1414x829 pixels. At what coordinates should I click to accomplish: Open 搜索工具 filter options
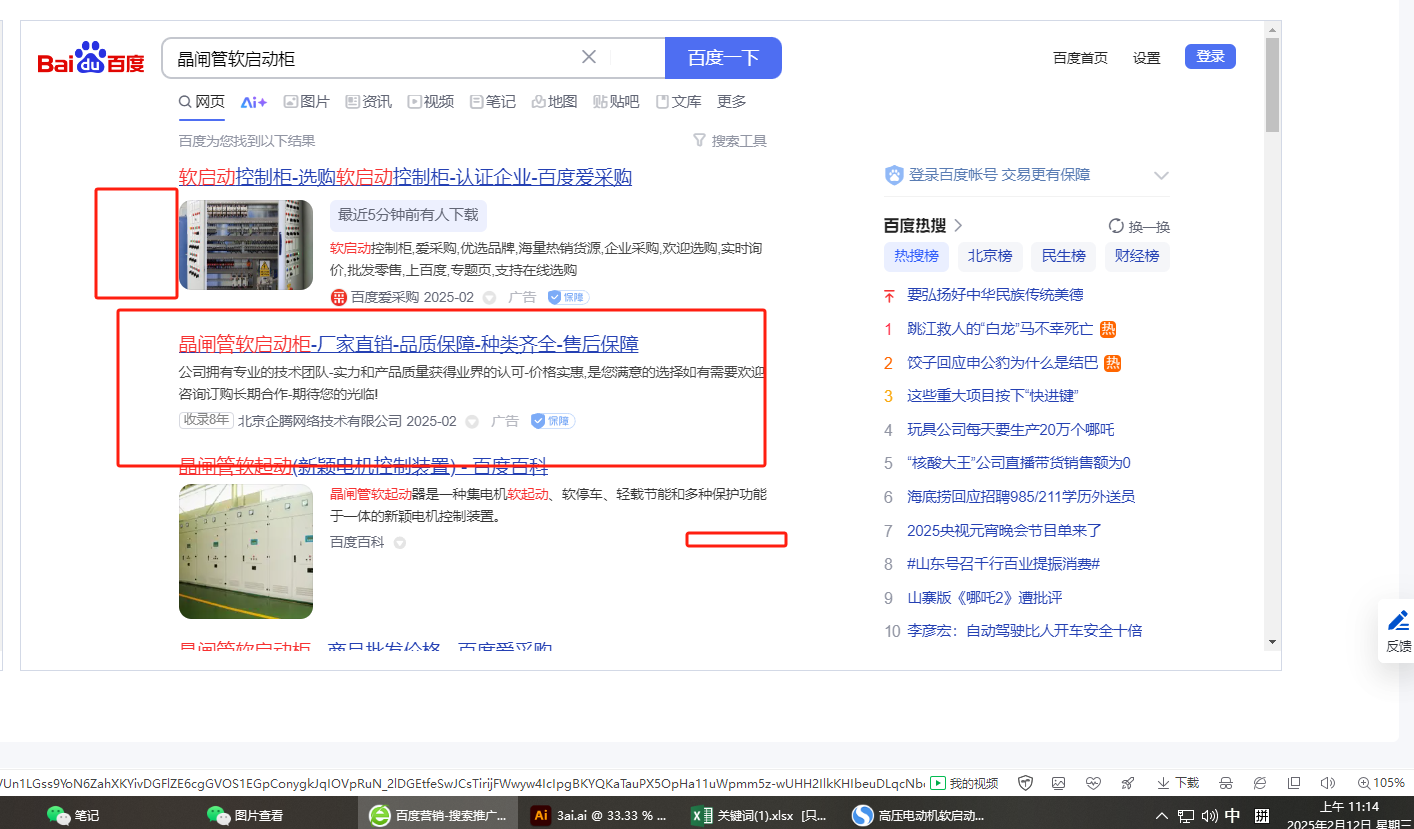point(730,141)
